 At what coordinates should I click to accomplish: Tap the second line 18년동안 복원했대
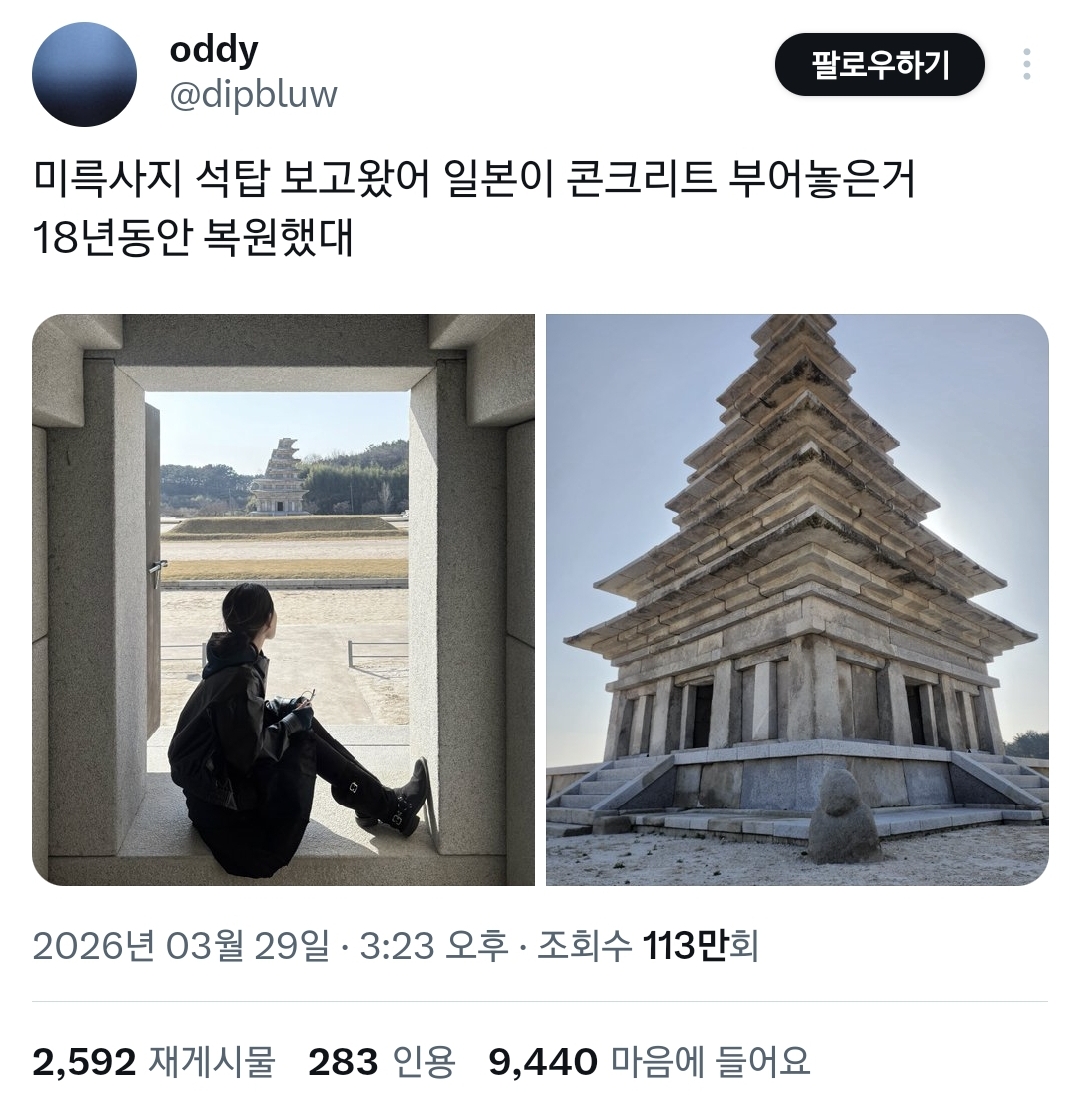pos(193,237)
